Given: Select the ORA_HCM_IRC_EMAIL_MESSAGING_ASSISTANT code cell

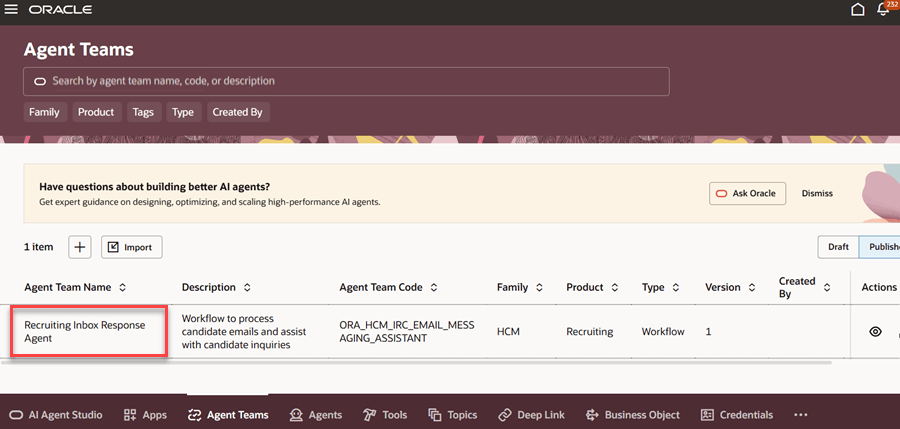Looking at the screenshot, I should point(407,331).
